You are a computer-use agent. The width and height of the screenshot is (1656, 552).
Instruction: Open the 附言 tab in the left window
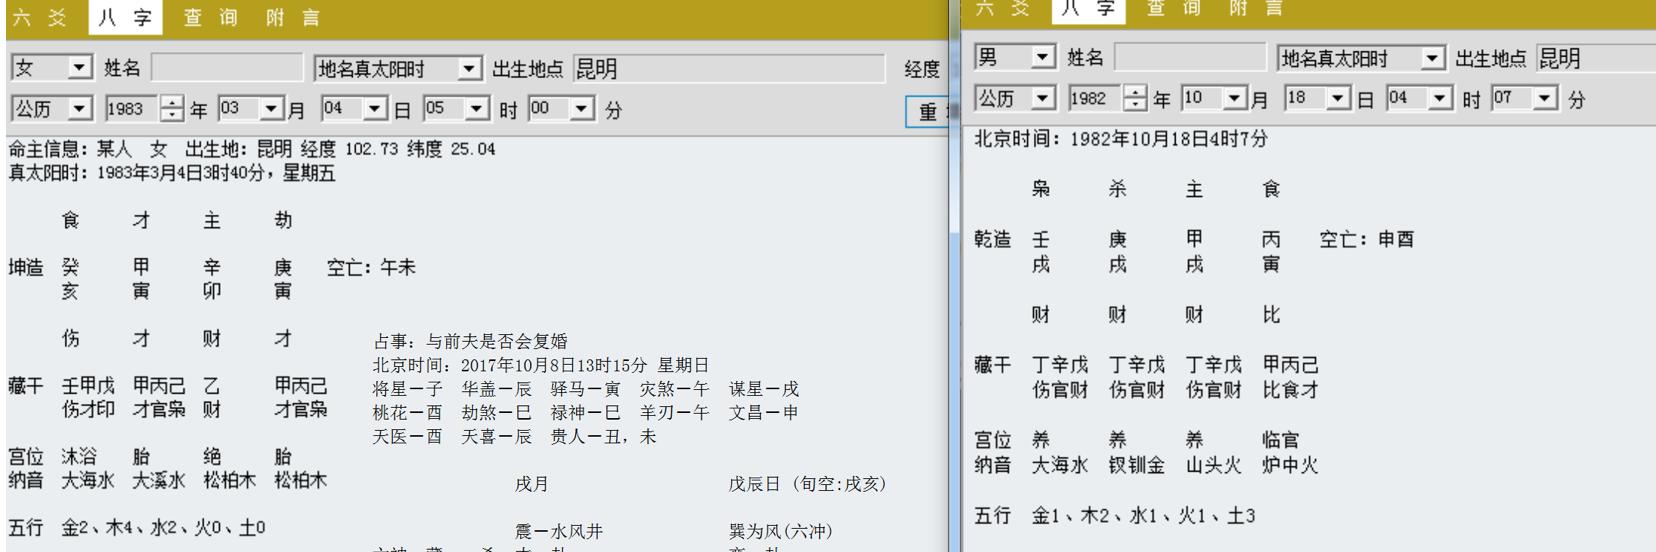(x=293, y=18)
